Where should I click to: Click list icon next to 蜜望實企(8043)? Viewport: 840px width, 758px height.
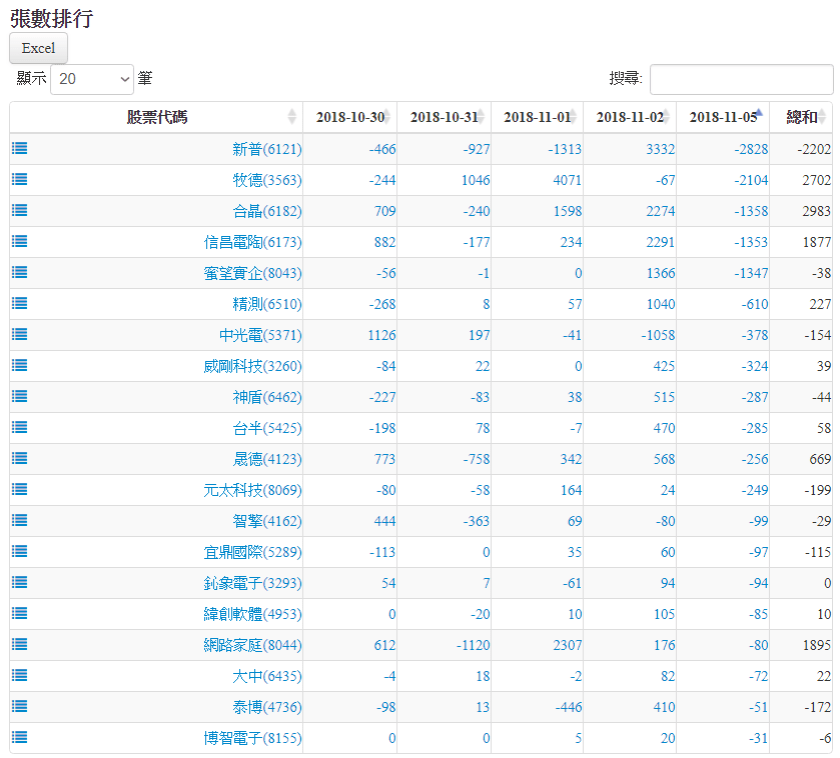pos(20,272)
